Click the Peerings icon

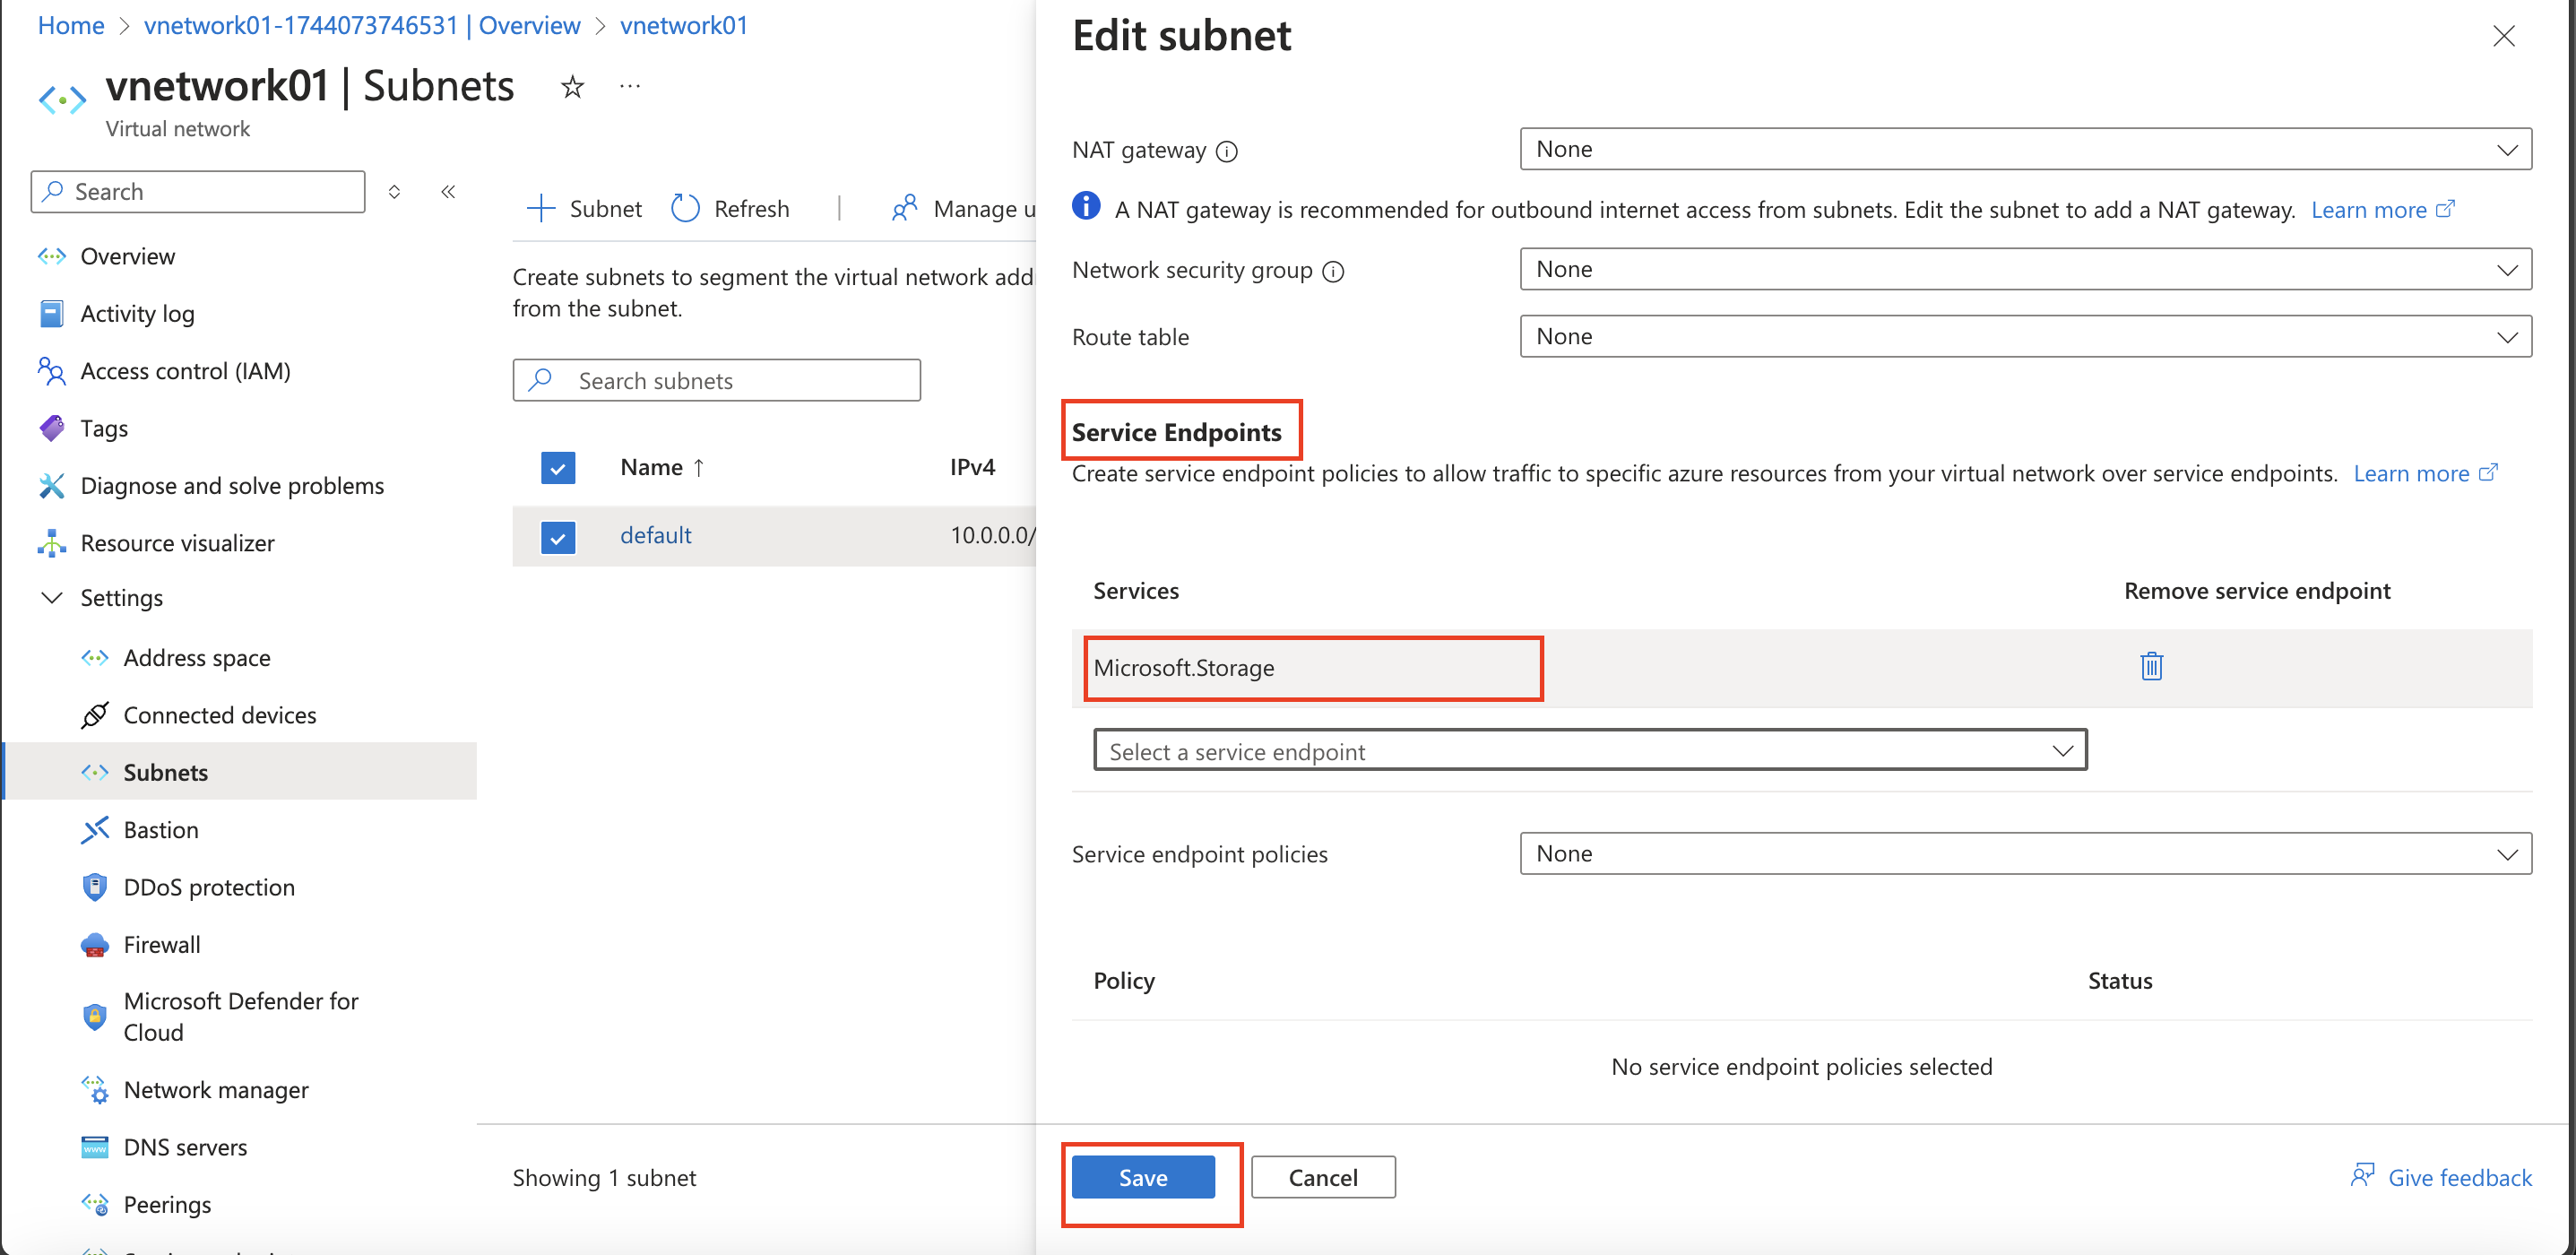coord(95,1205)
